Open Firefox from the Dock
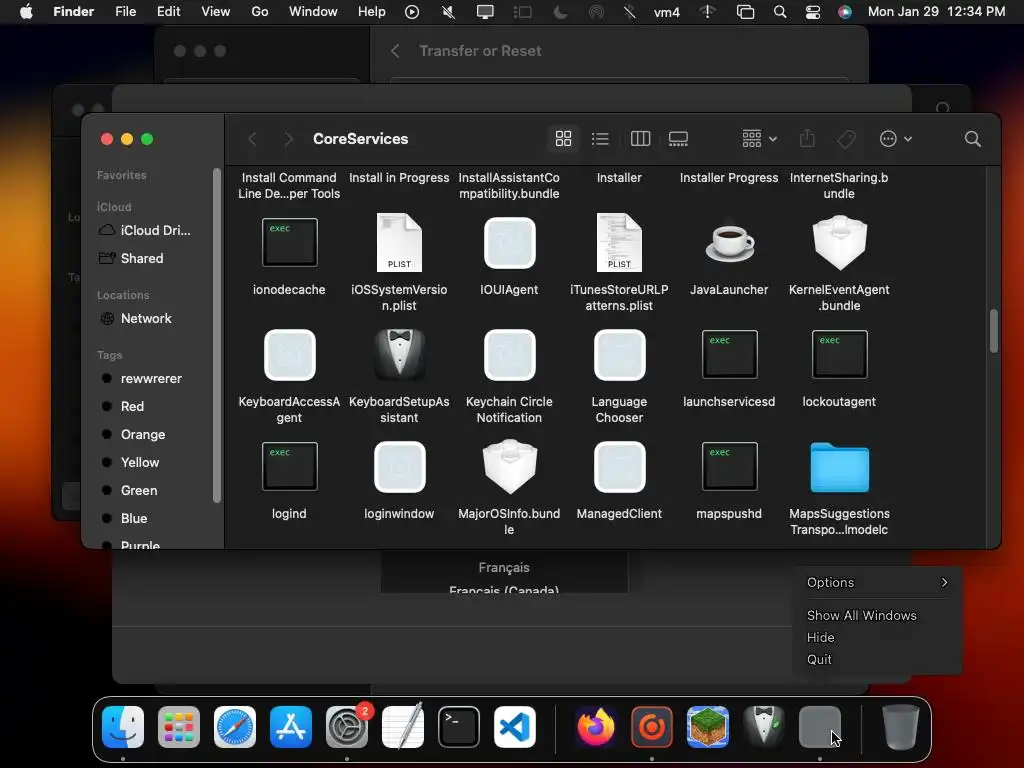Viewport: 1024px width, 768px height. click(x=596, y=727)
